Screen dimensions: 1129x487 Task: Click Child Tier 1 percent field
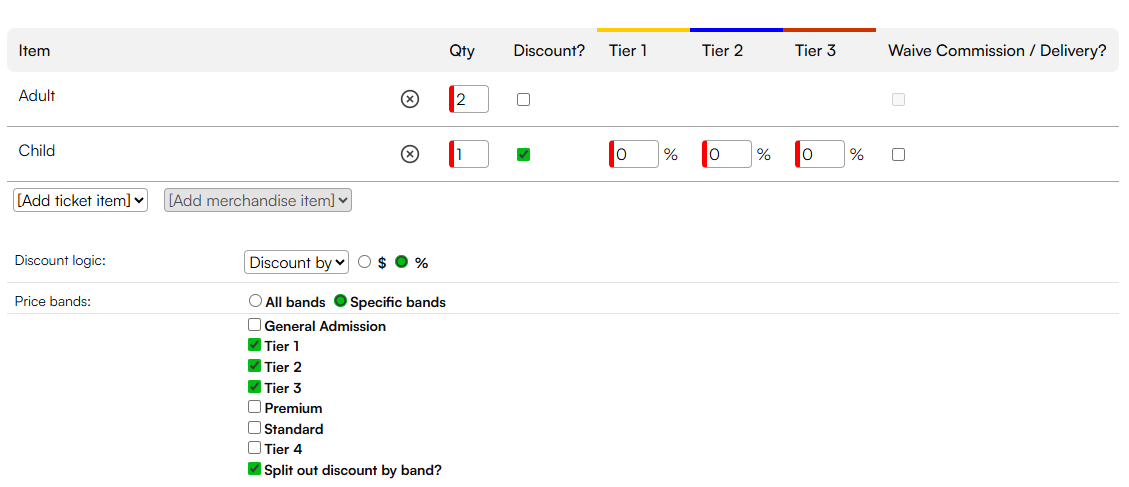point(634,154)
